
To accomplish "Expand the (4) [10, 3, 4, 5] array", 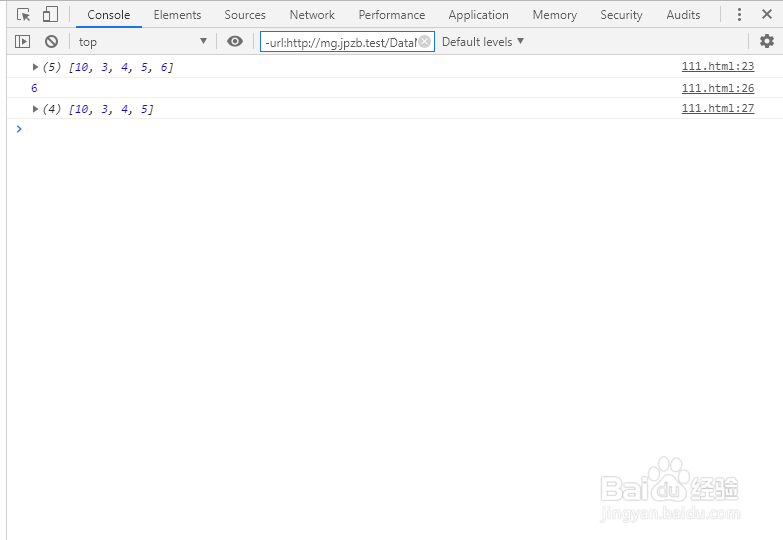I will pyautogui.click(x=35, y=109).
